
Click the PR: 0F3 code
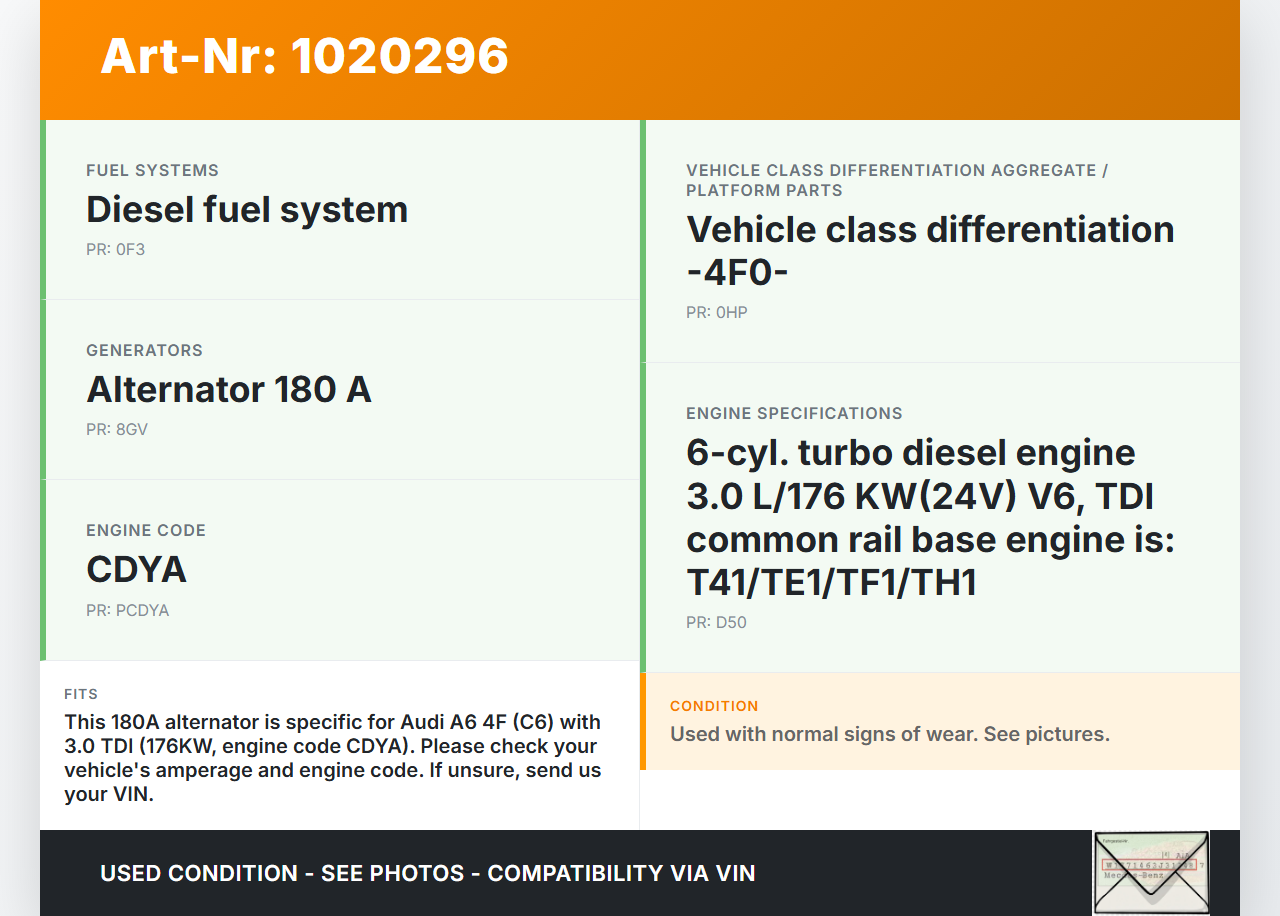click(x=115, y=249)
